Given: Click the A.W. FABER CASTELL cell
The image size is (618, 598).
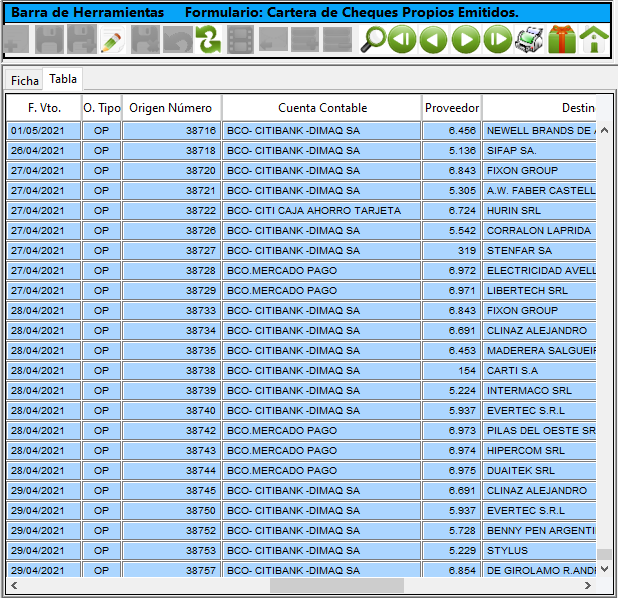Looking at the screenshot, I should tap(539, 190).
